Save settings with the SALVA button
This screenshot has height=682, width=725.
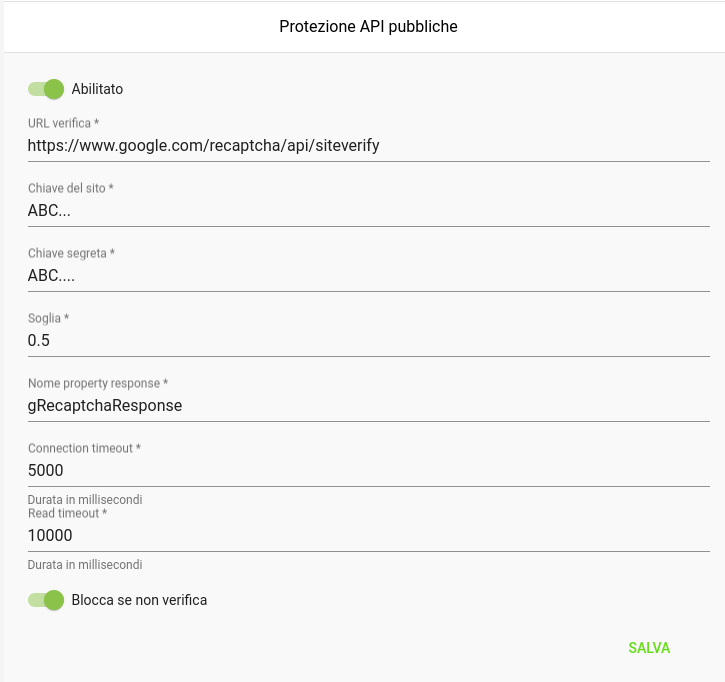649,648
